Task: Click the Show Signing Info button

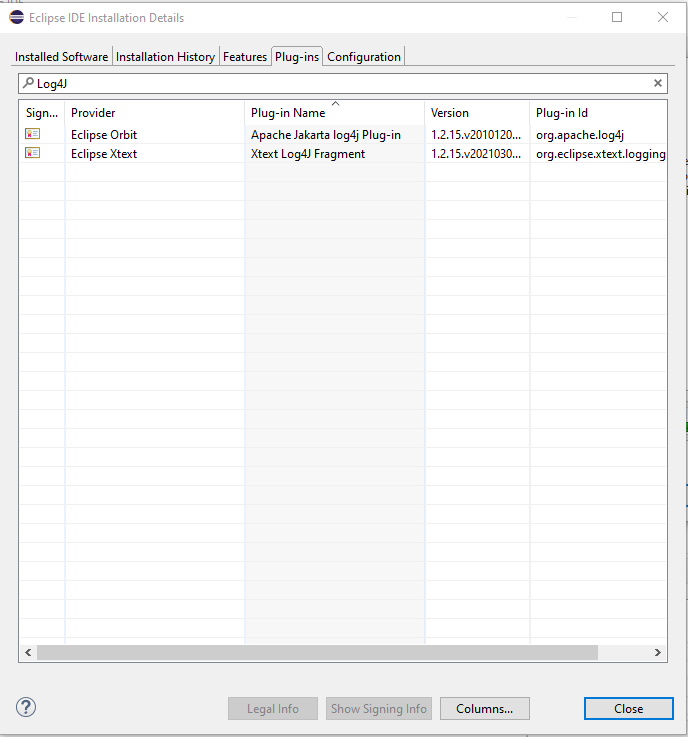Action: [379, 708]
